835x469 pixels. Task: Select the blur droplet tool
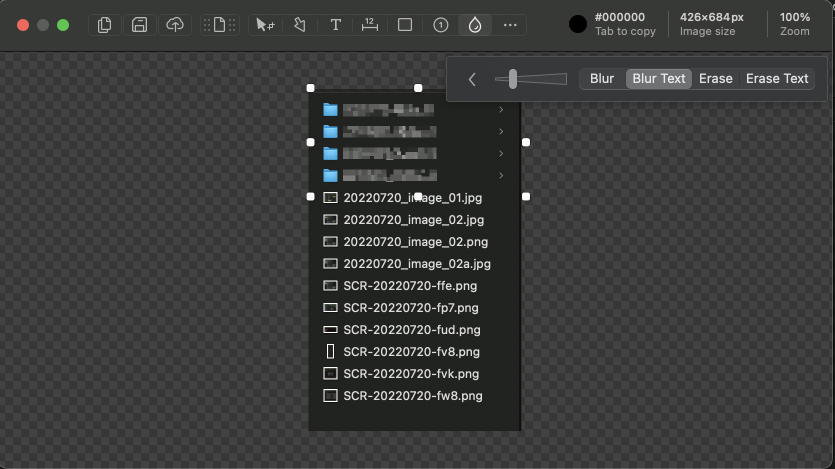pos(475,25)
